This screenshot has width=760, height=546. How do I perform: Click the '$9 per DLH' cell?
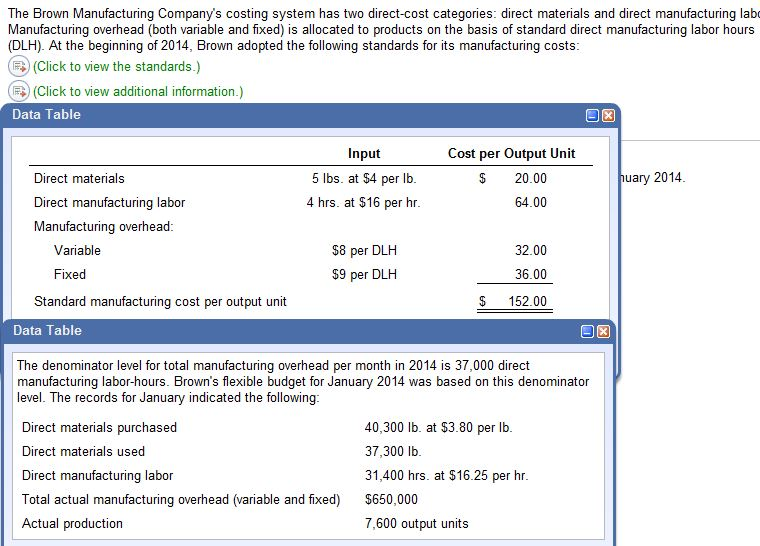[364, 274]
